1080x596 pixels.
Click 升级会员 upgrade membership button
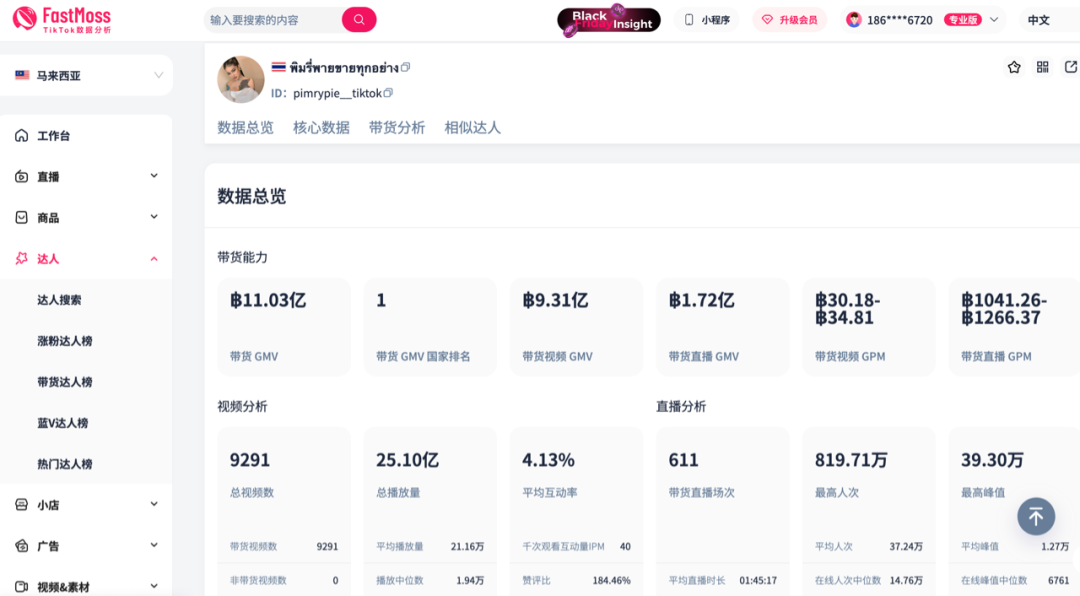tap(789, 20)
